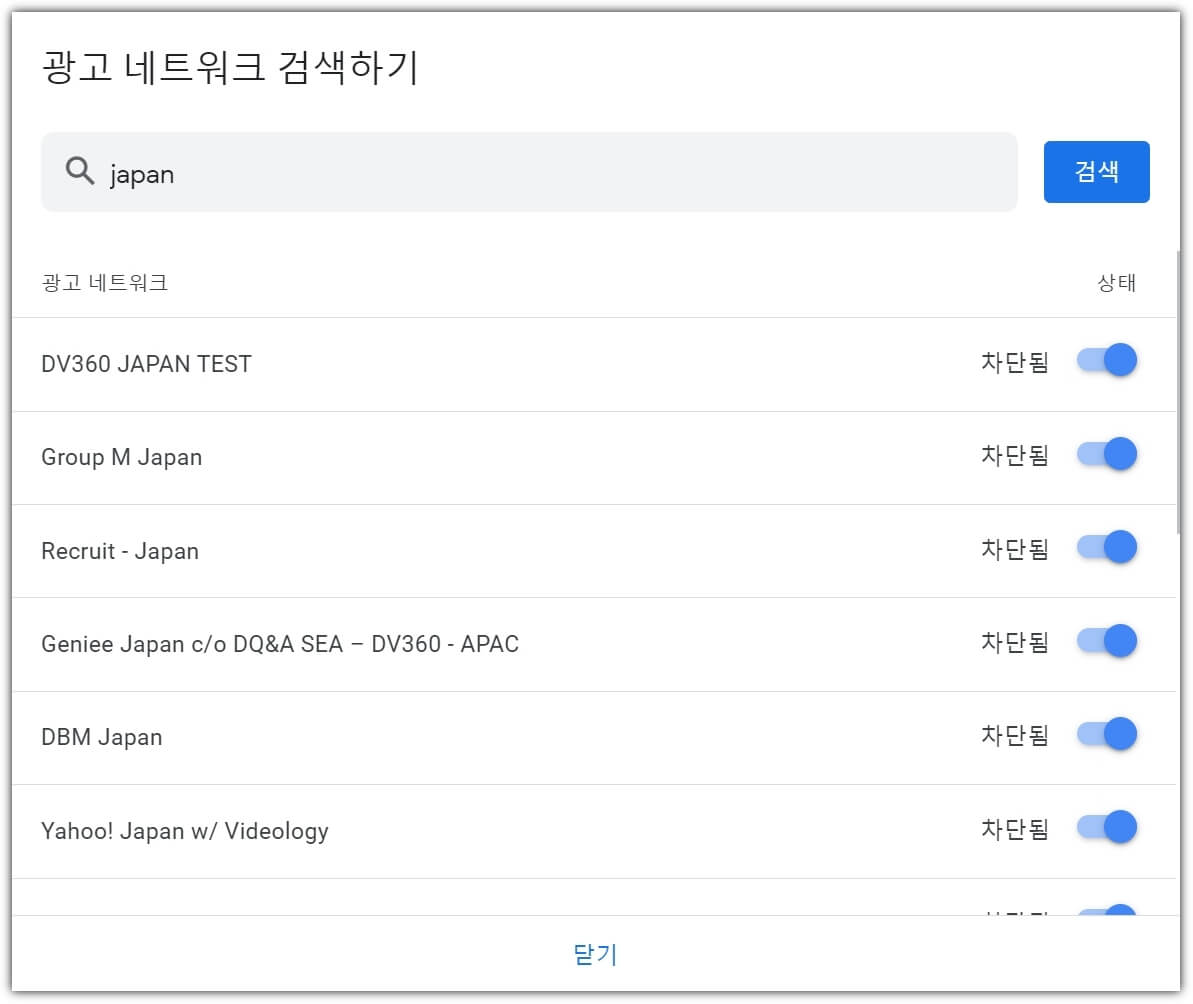Toggle Yahoo! Japan w/ Videology blocking
Viewport: 1193px width, 1004px height.
coord(1106,827)
